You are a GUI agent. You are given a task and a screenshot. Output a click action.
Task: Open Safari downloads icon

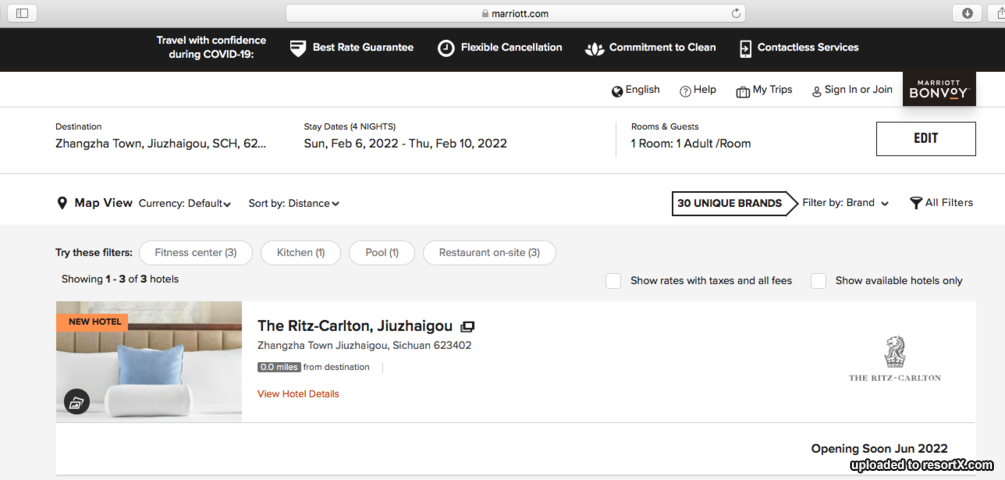967,13
